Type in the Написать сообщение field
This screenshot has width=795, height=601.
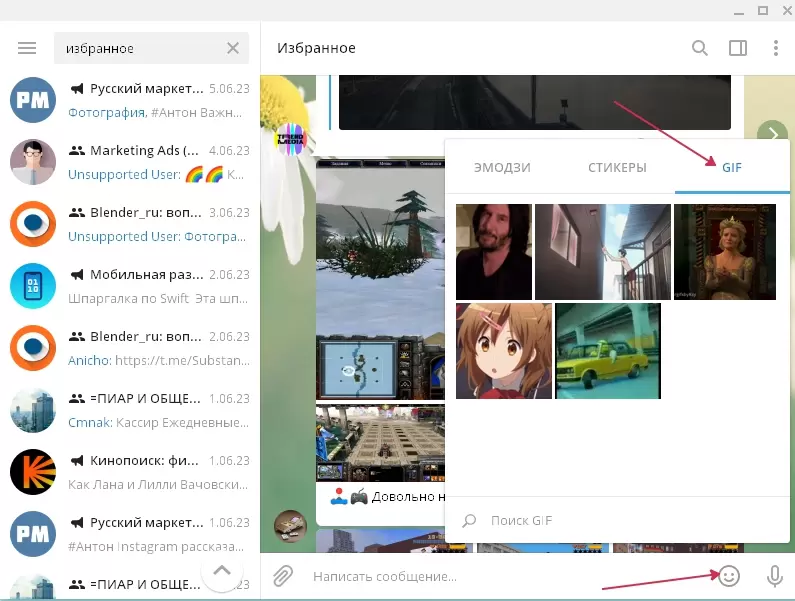[500, 576]
